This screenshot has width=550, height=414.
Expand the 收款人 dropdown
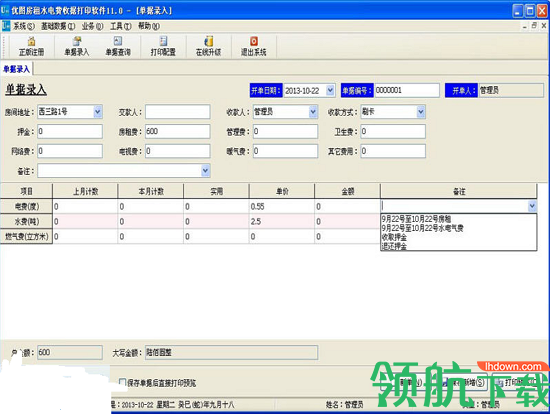coord(313,112)
